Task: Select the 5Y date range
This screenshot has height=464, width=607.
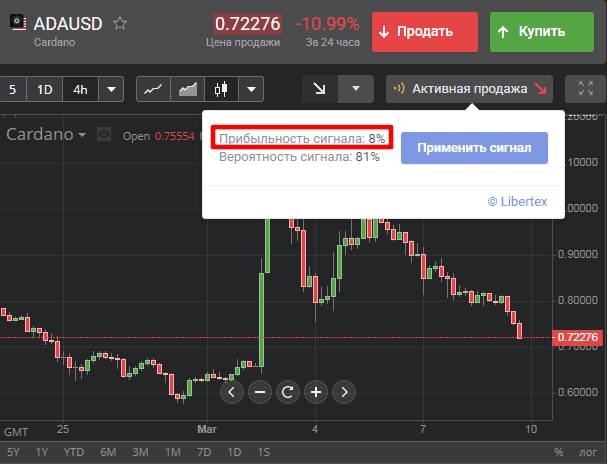Action: coord(13,452)
